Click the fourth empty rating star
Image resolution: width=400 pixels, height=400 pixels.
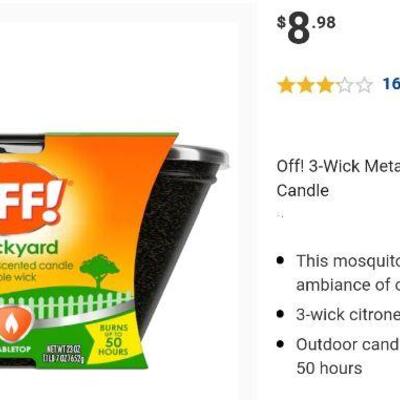tap(345, 85)
